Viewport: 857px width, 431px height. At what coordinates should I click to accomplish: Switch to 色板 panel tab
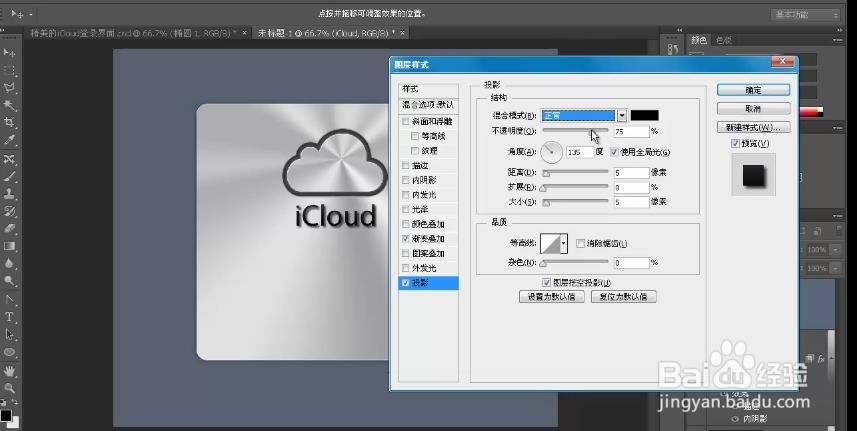(723, 40)
